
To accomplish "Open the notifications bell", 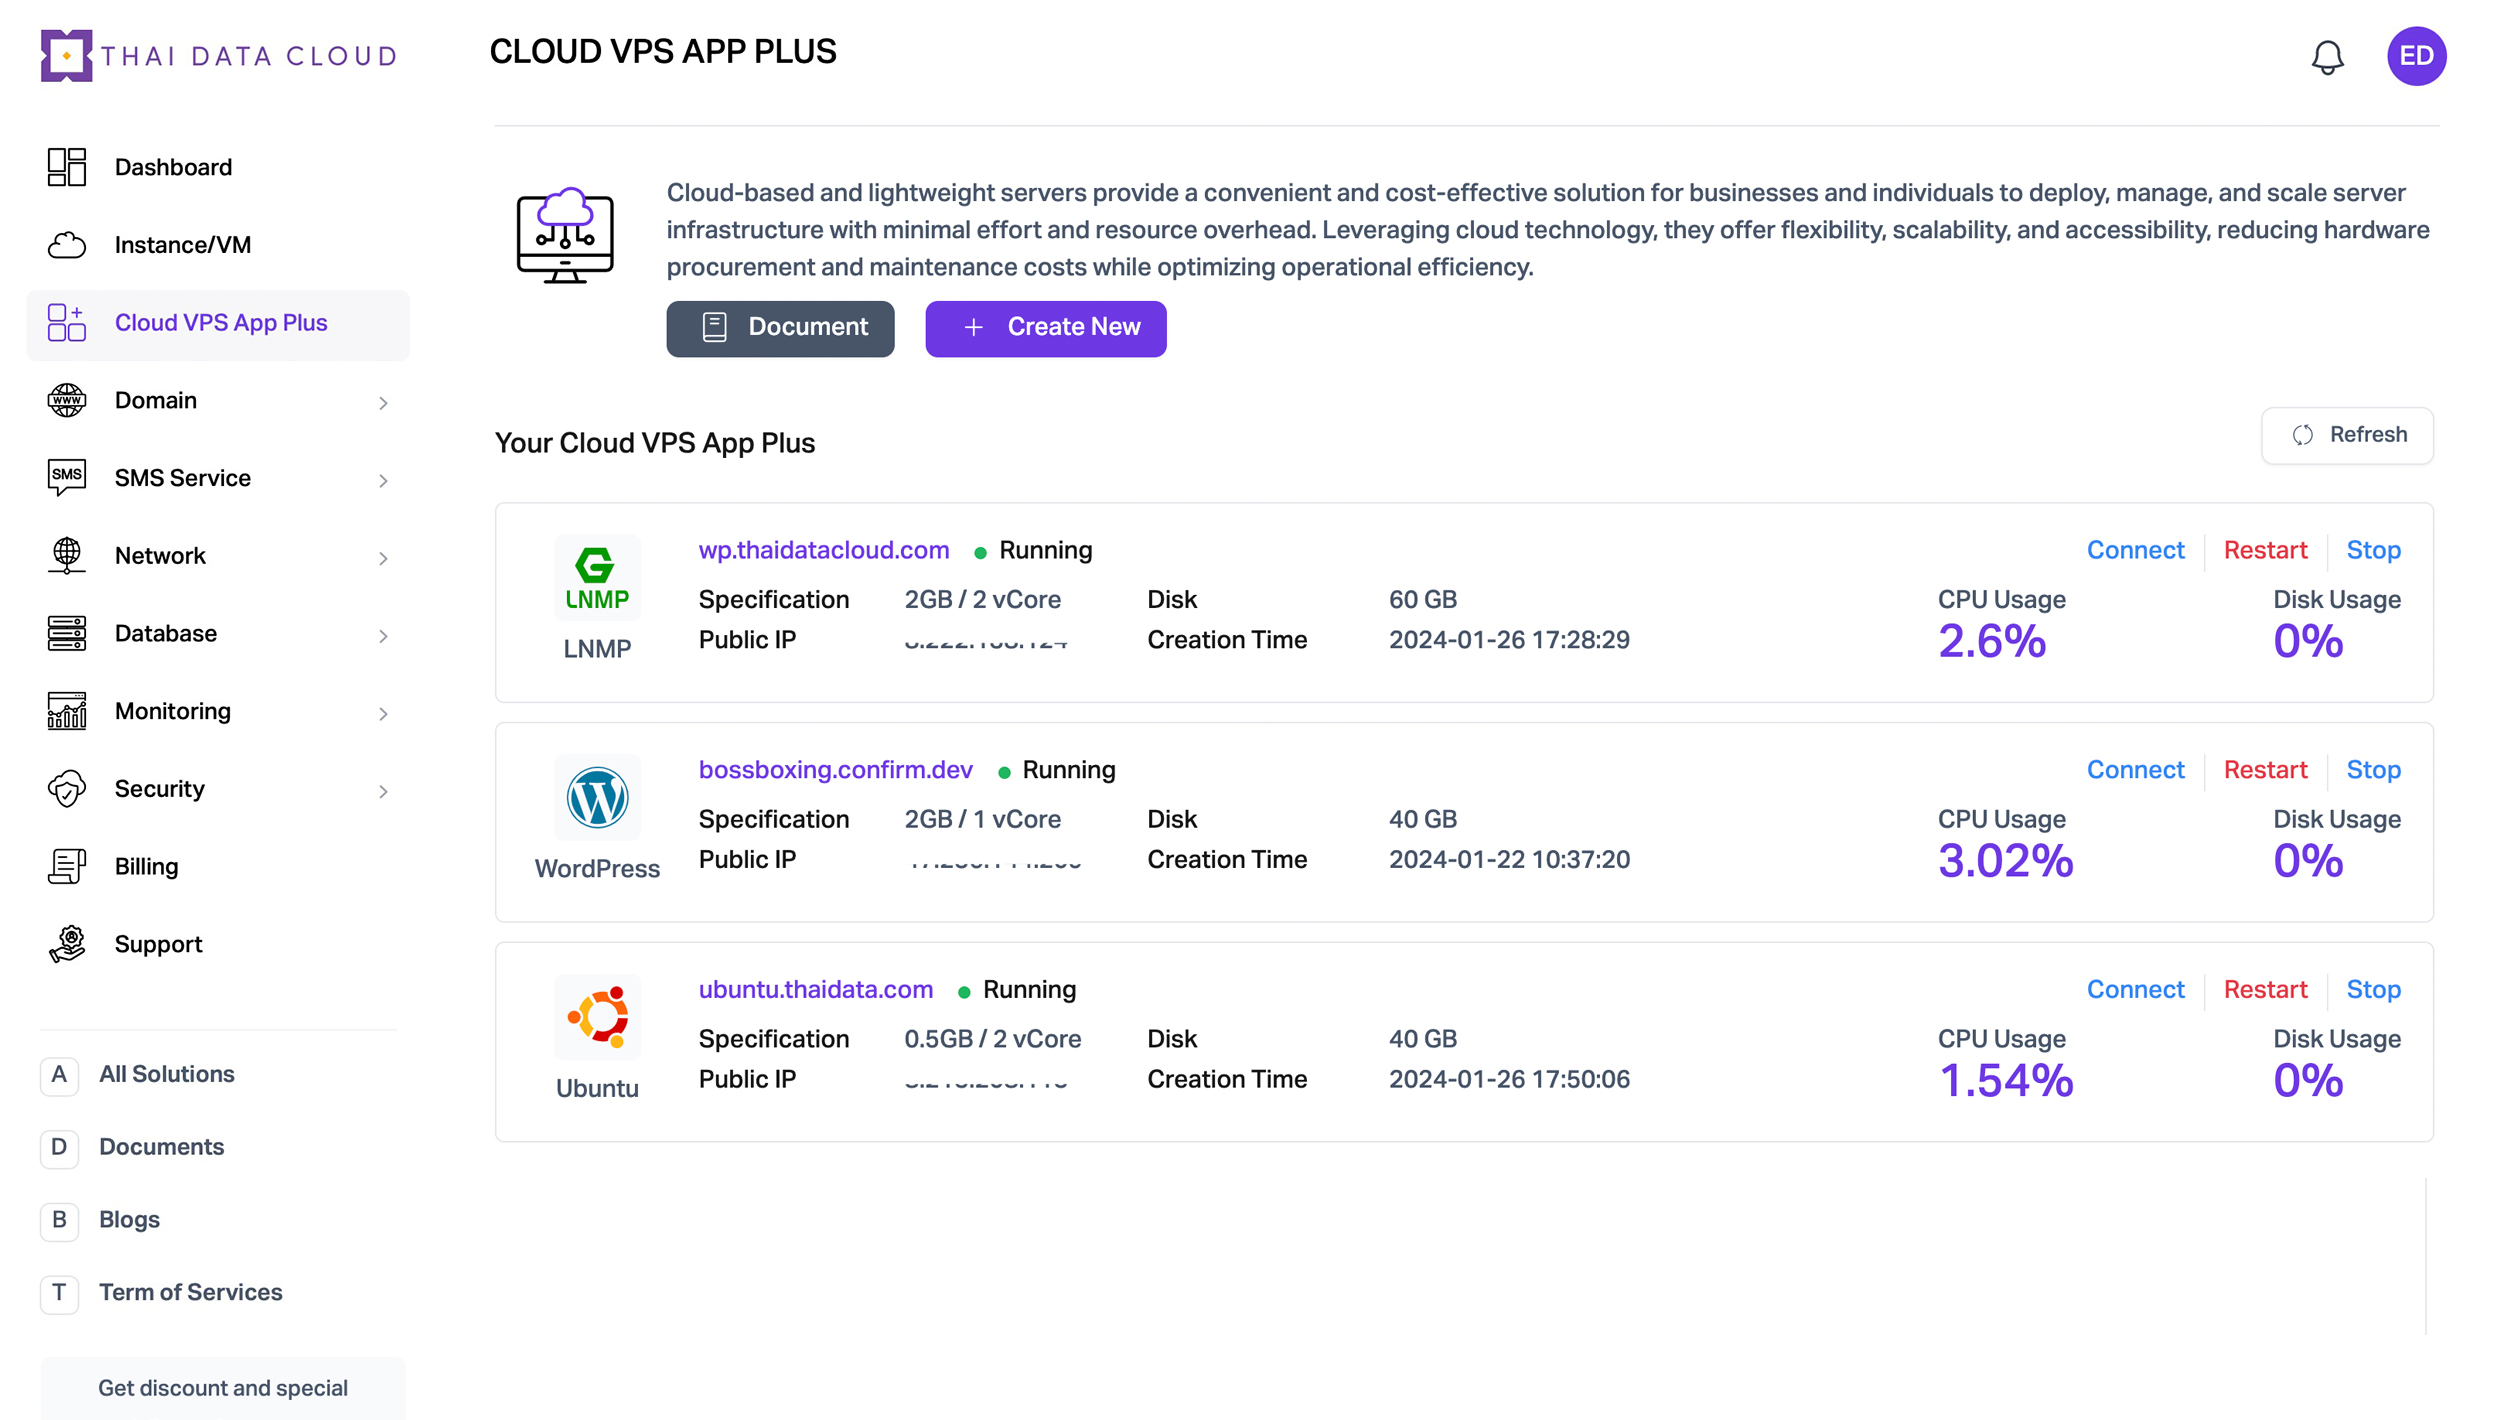I will click(x=2327, y=57).
